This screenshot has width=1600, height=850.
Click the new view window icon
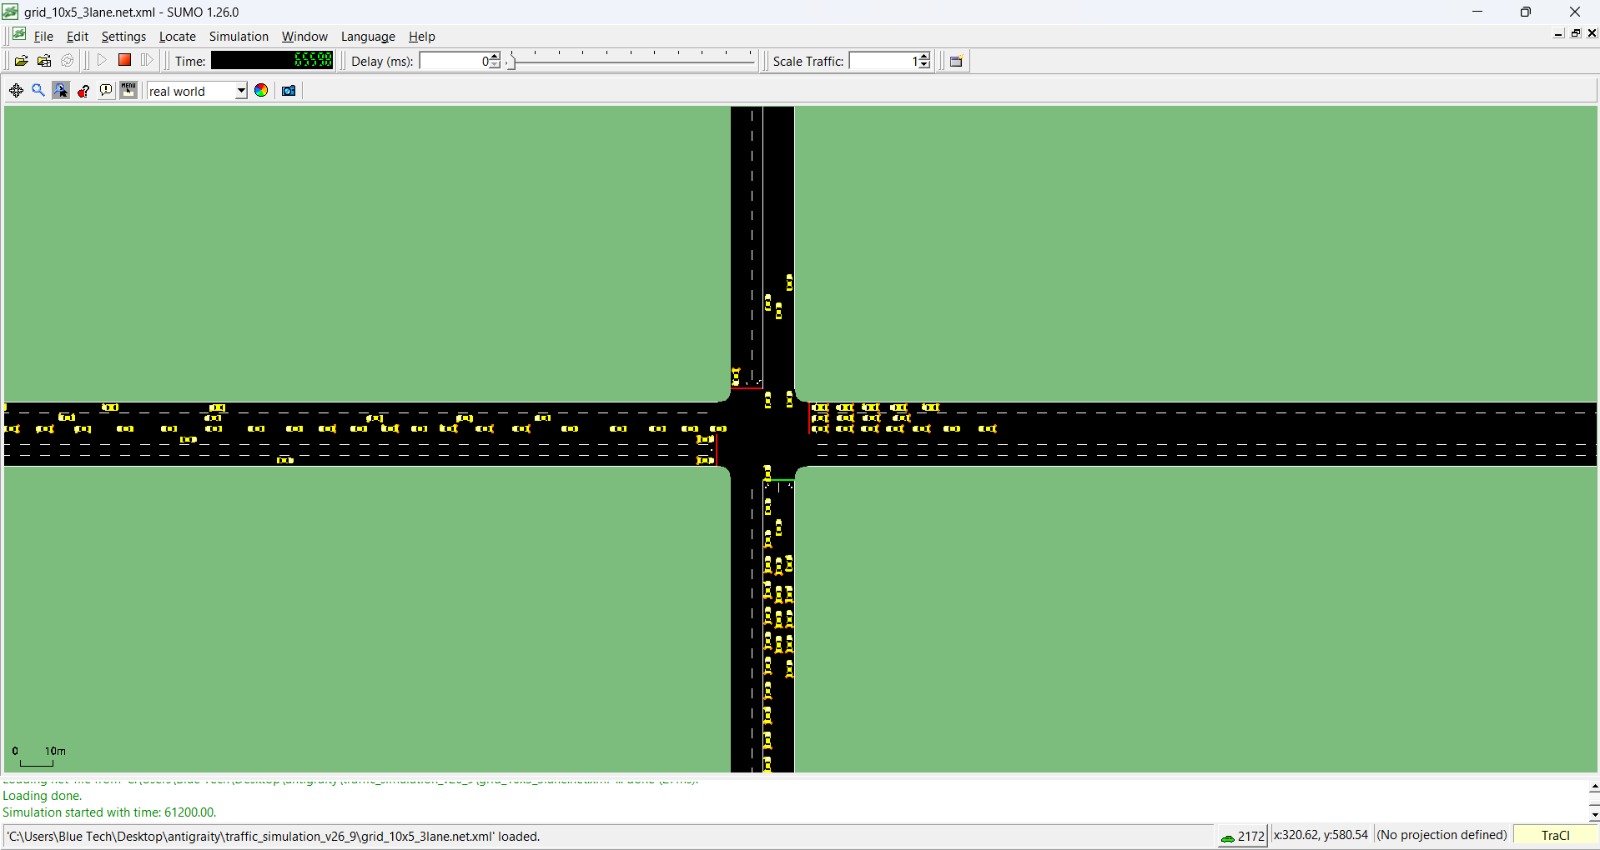pyautogui.click(x=956, y=61)
